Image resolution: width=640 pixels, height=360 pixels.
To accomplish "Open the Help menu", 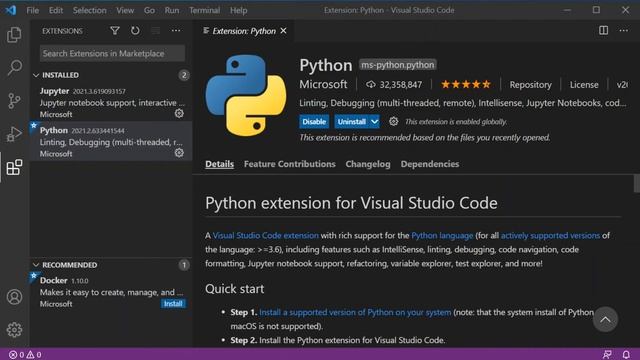I will pos(238,10).
